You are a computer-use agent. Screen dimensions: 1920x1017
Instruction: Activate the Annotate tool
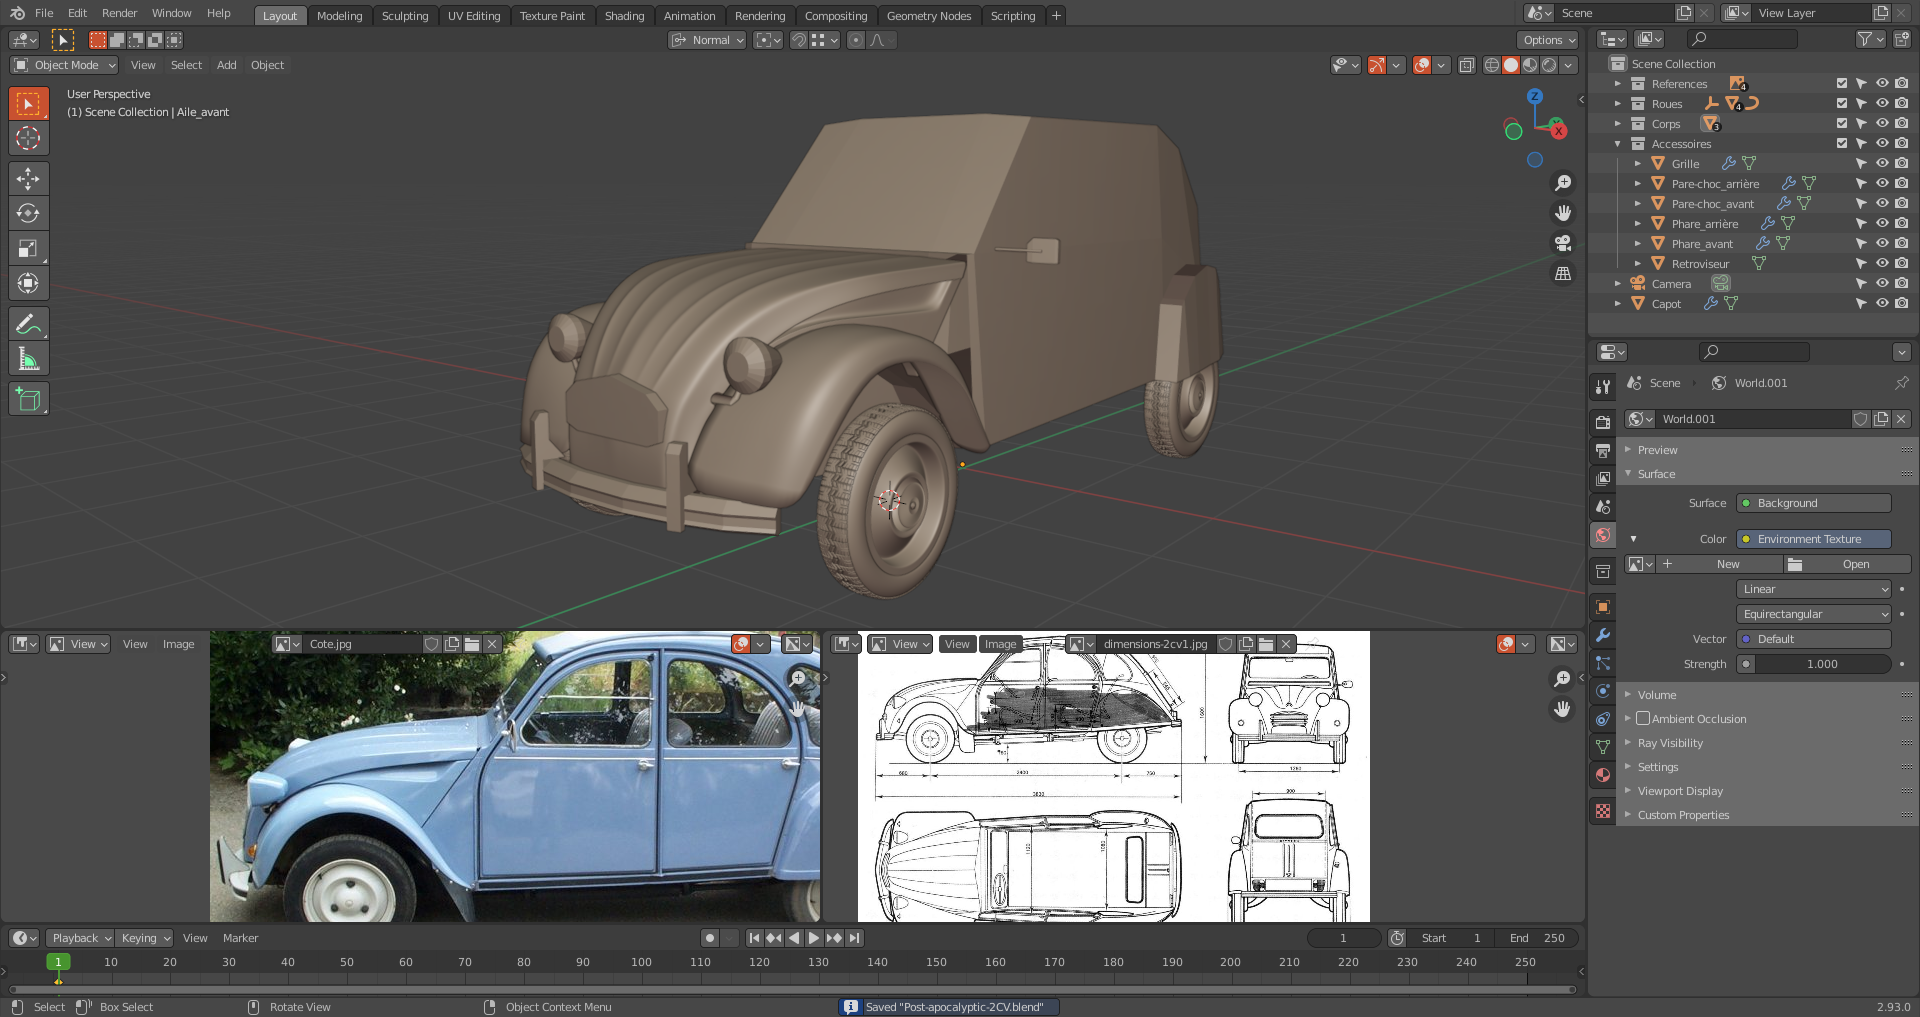tap(28, 324)
